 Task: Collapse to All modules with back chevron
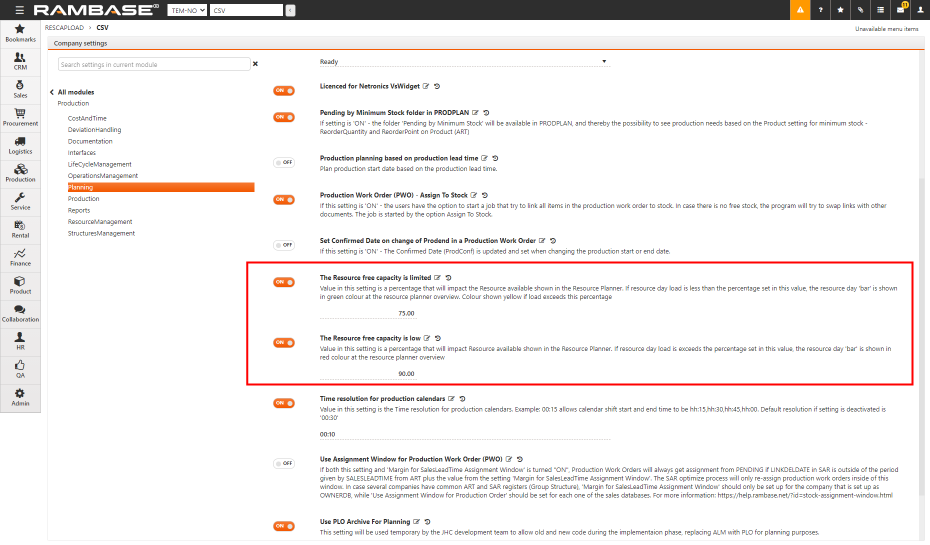click(x=51, y=92)
